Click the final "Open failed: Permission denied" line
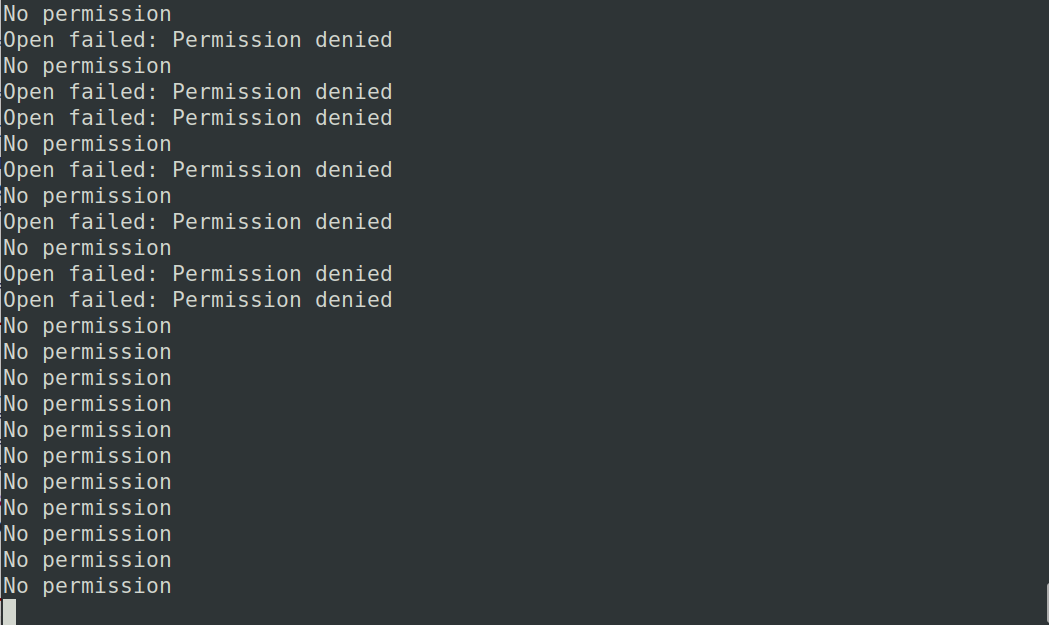The width and height of the screenshot is (1049, 625). 197,300
